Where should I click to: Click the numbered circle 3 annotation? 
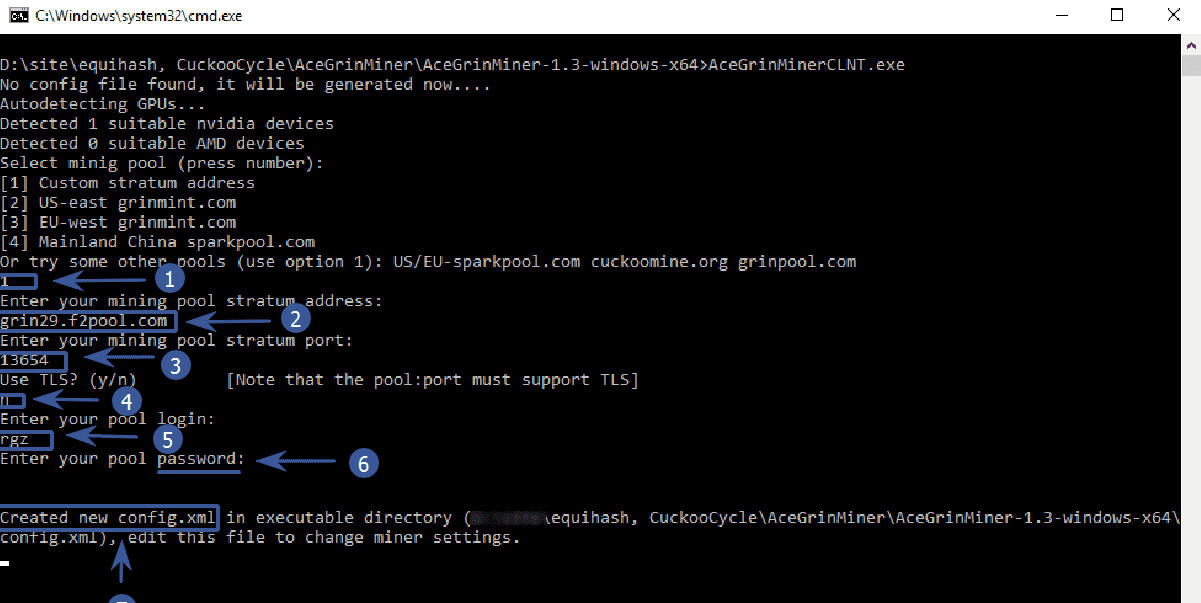coord(175,365)
